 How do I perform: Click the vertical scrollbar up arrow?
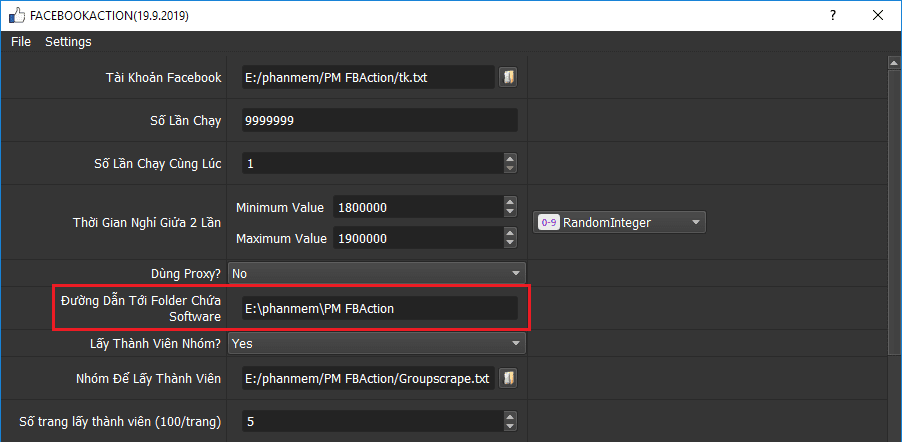point(894,62)
